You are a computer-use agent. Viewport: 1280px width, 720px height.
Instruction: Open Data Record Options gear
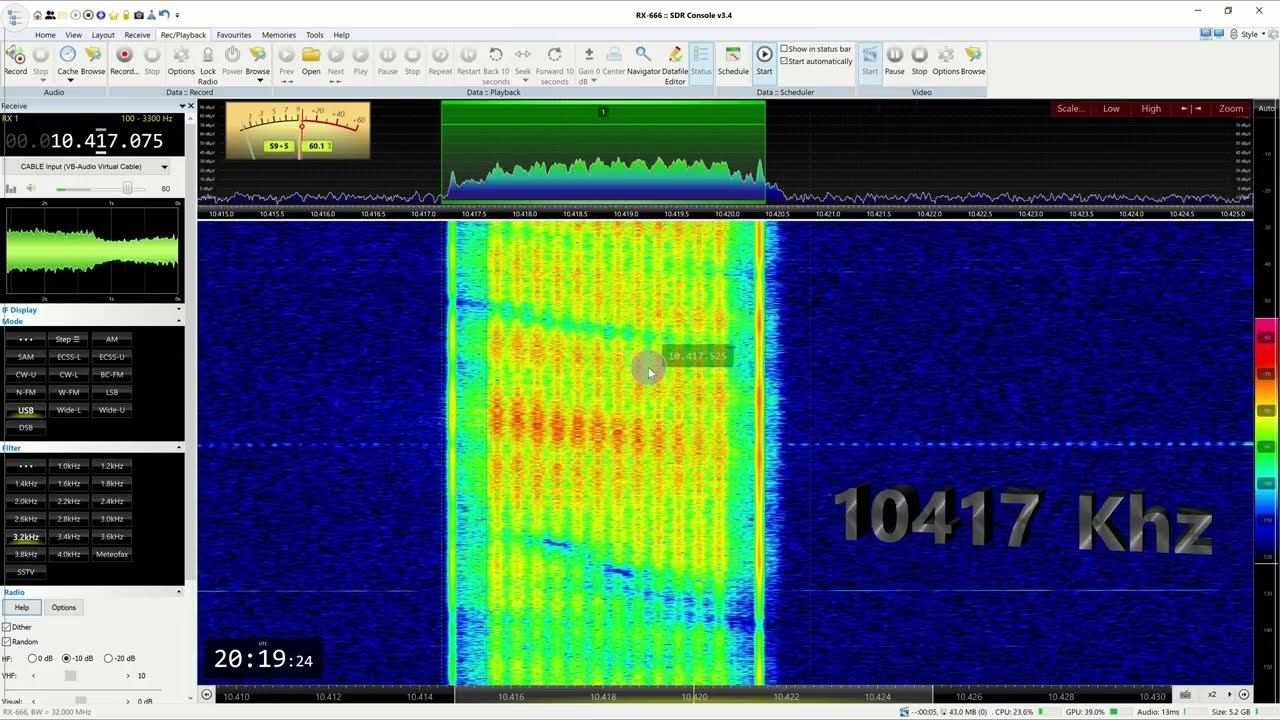point(181,60)
